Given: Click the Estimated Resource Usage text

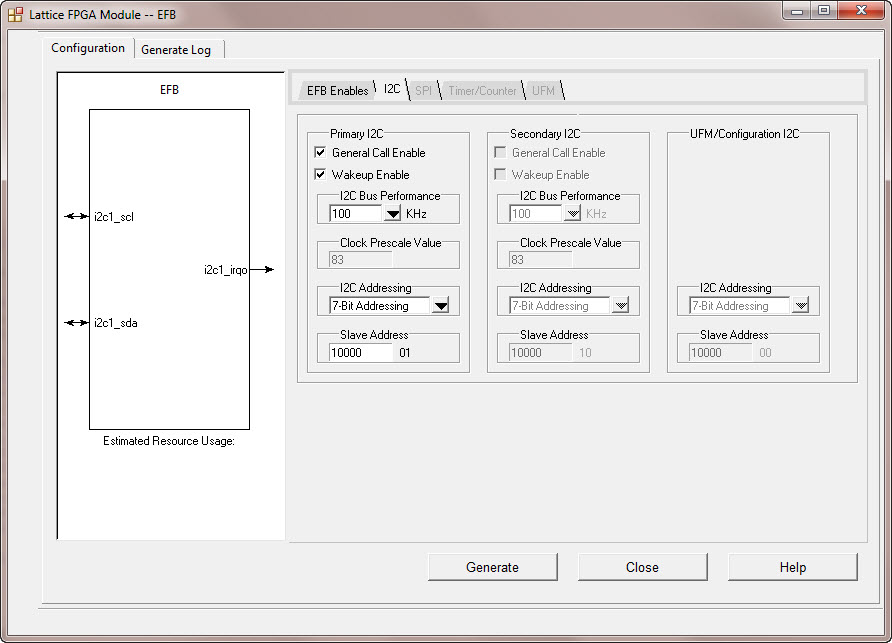Looking at the screenshot, I should pyautogui.click(x=169, y=441).
